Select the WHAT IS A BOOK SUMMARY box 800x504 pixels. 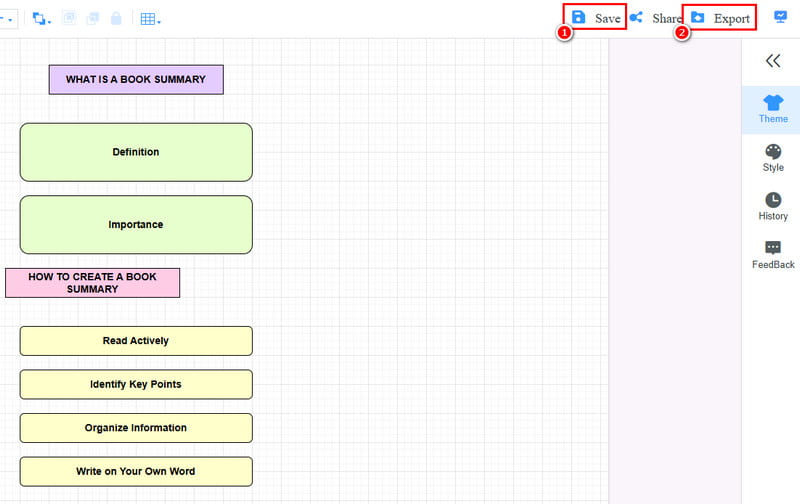pyautogui.click(x=136, y=80)
